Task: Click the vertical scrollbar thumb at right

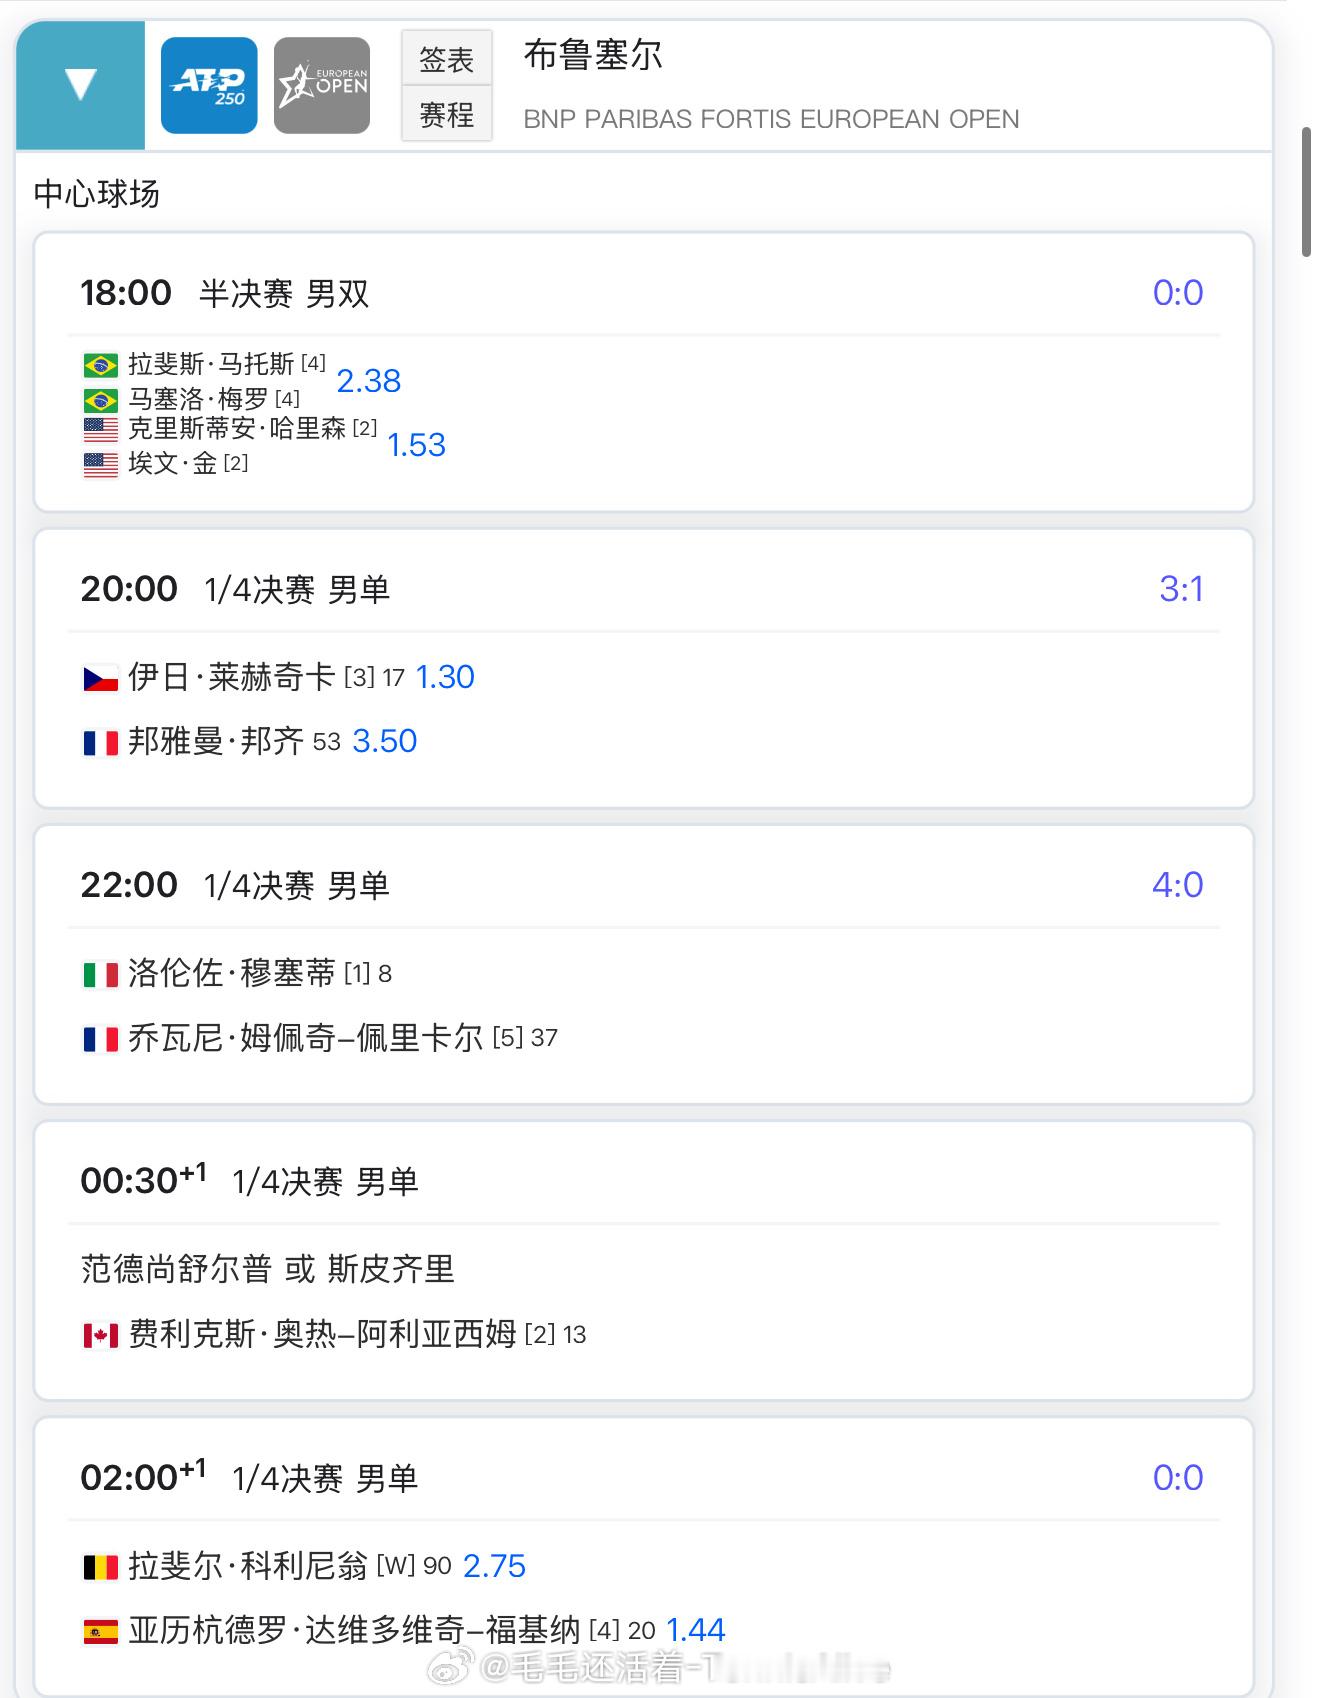Action: coord(1306,190)
